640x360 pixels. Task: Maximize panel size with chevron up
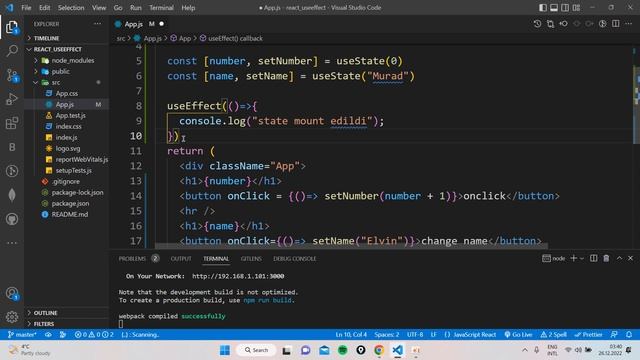pos(619,258)
